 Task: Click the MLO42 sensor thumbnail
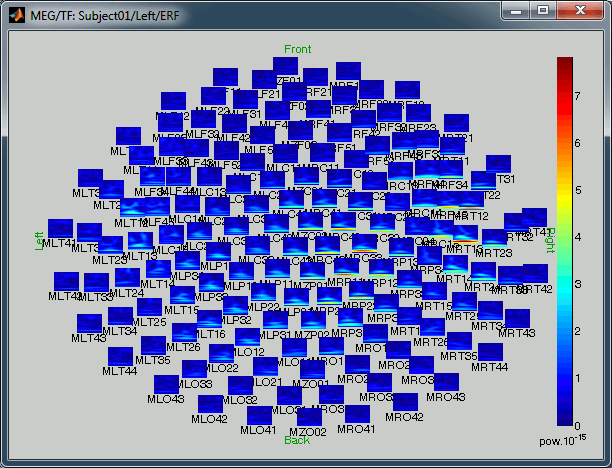point(210,405)
